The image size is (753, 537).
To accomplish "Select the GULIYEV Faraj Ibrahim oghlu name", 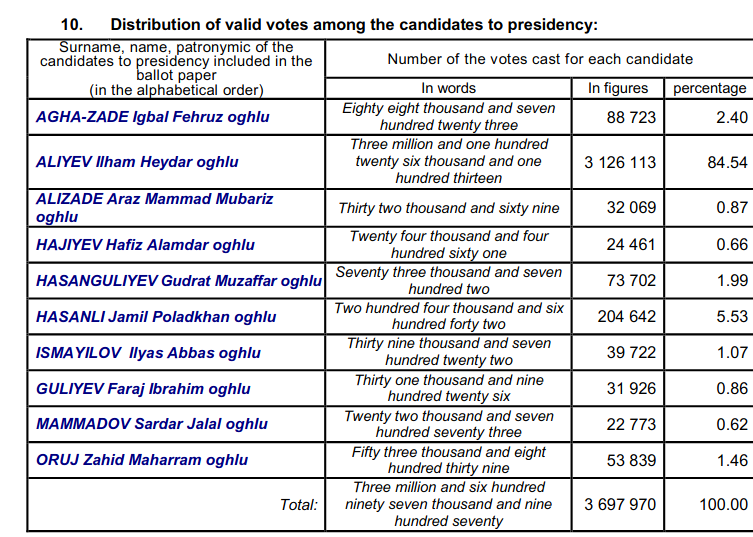I will (x=143, y=389).
